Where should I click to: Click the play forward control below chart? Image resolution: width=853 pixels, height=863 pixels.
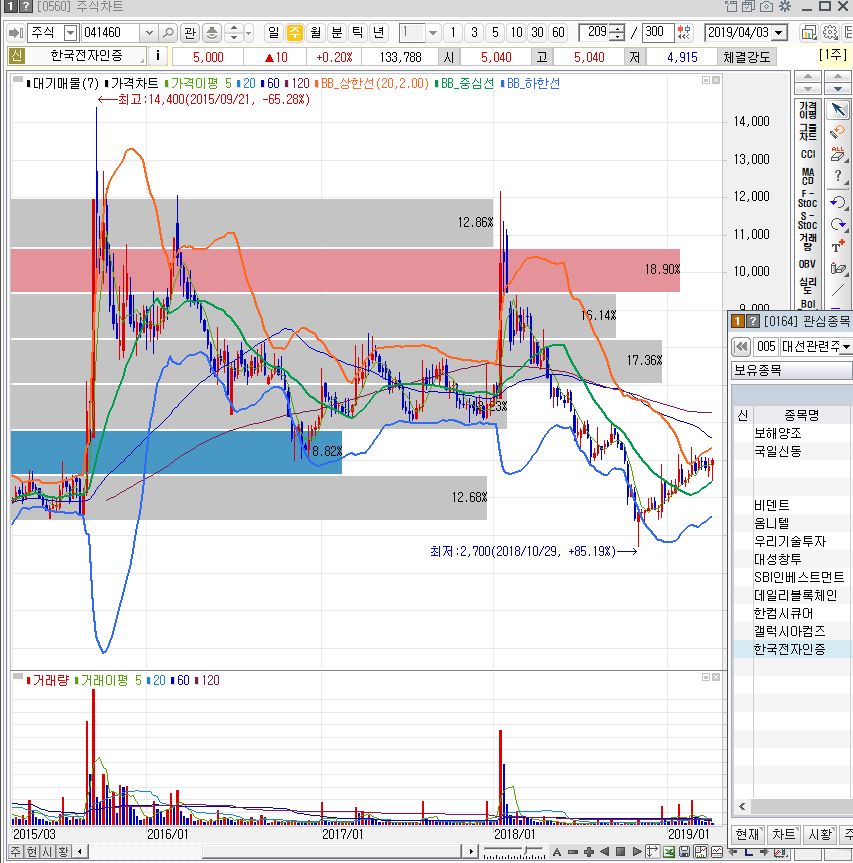(x=637, y=852)
